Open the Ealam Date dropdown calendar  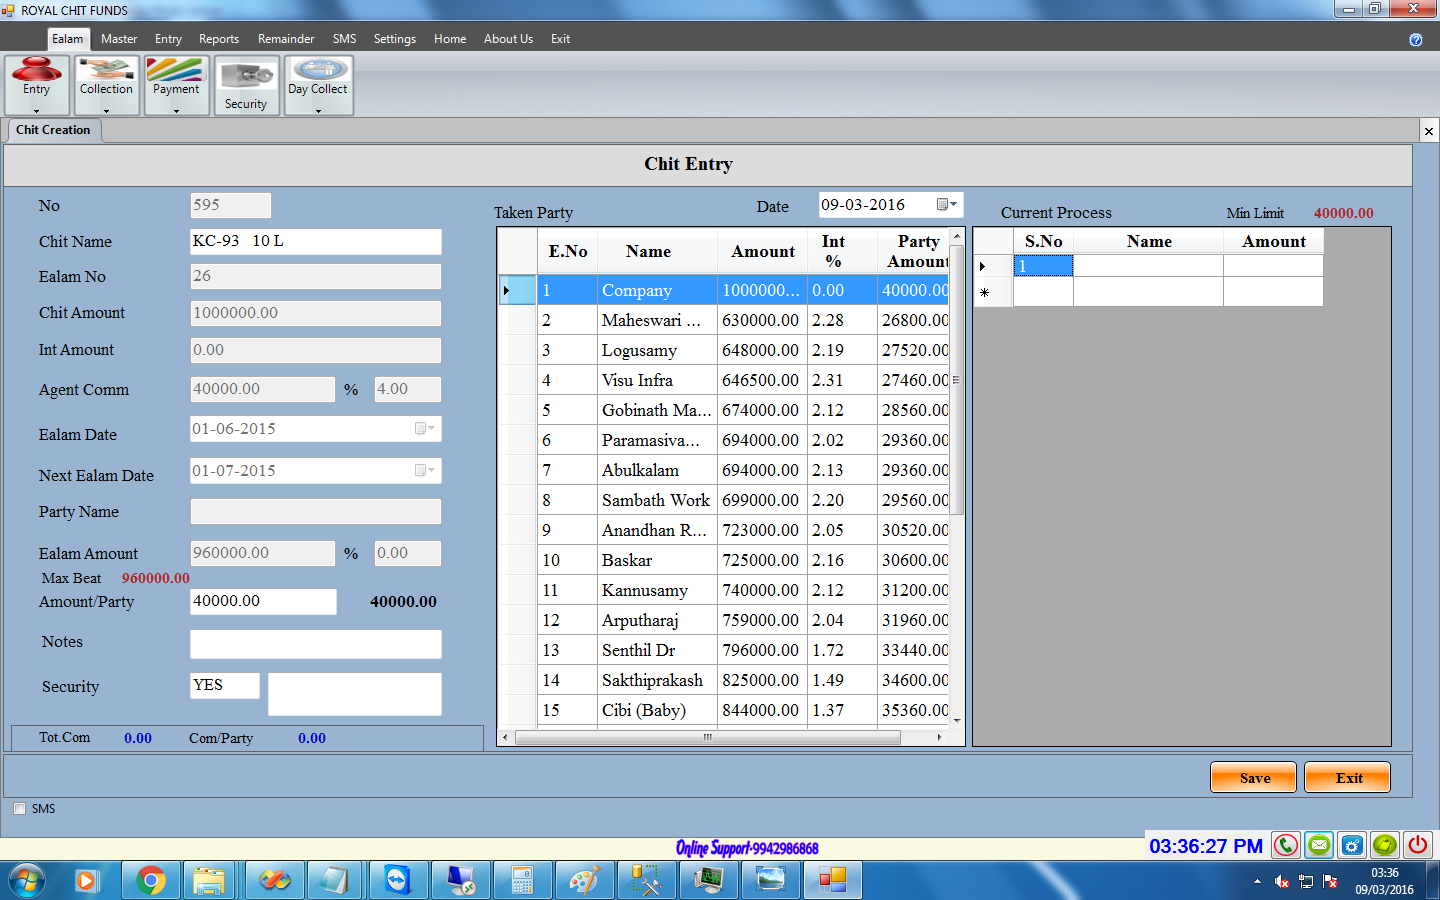[x=425, y=428]
